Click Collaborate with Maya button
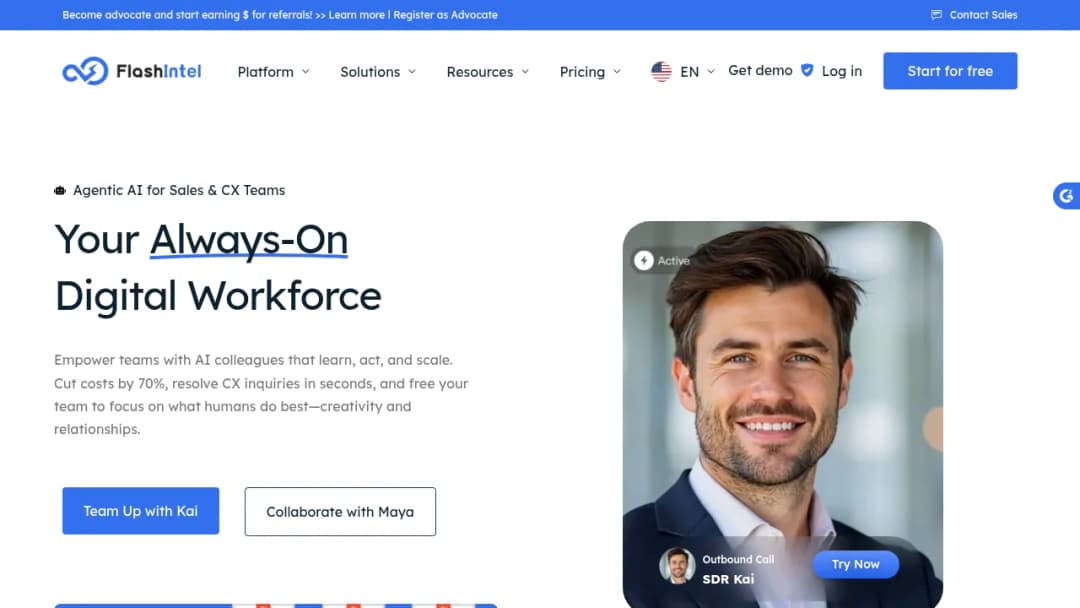Image resolution: width=1080 pixels, height=608 pixels. pos(340,512)
